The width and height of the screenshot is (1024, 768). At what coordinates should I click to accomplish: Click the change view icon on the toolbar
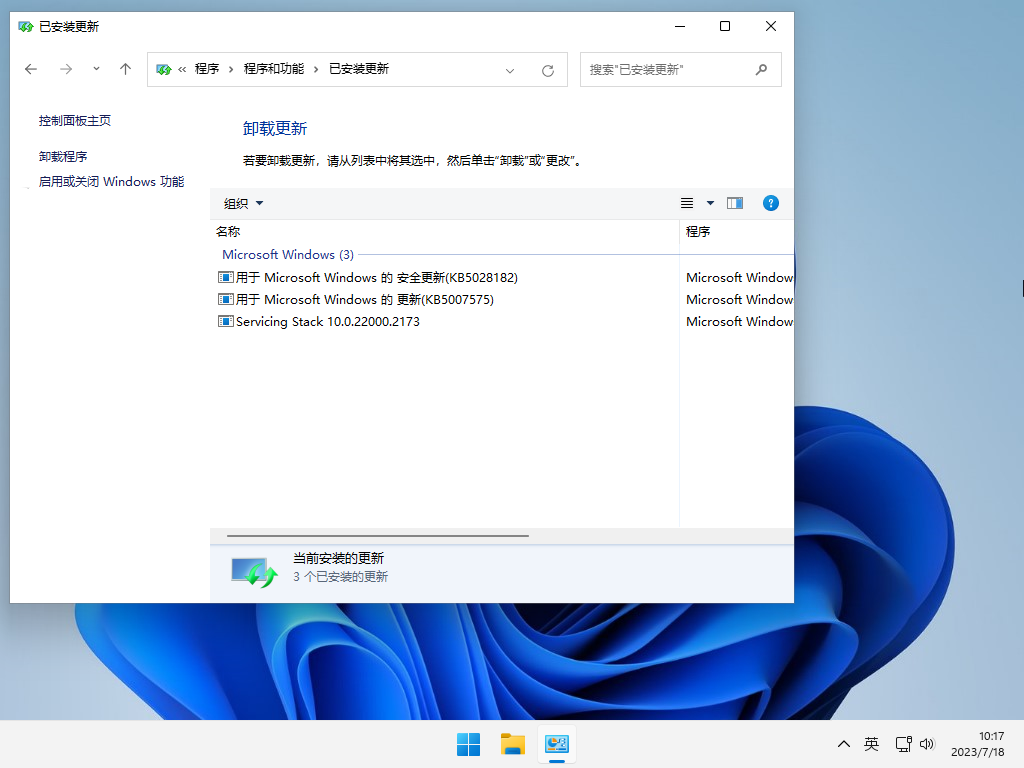686,202
